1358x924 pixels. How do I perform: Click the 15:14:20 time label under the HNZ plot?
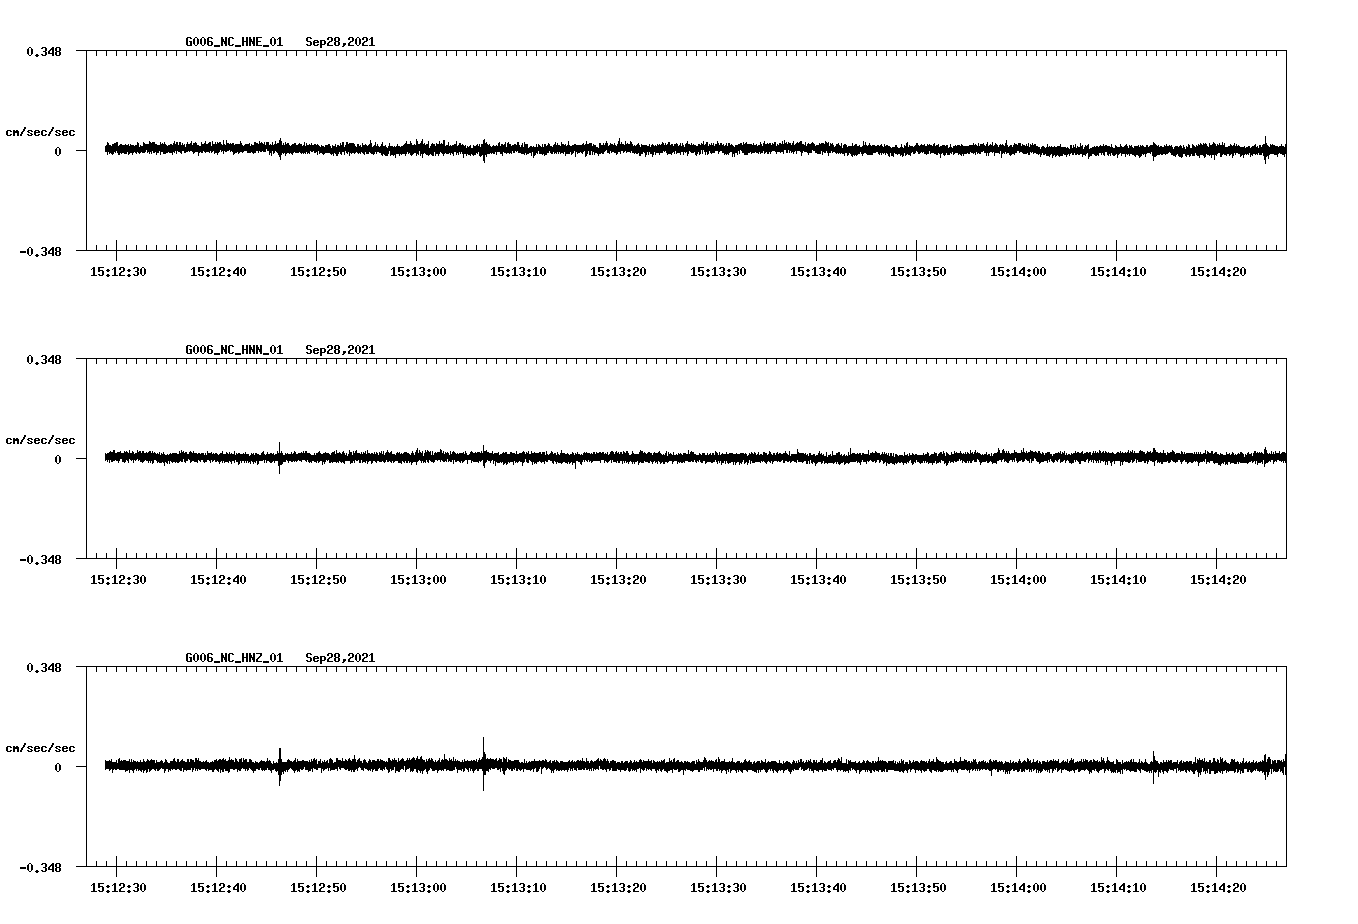coord(1218,887)
